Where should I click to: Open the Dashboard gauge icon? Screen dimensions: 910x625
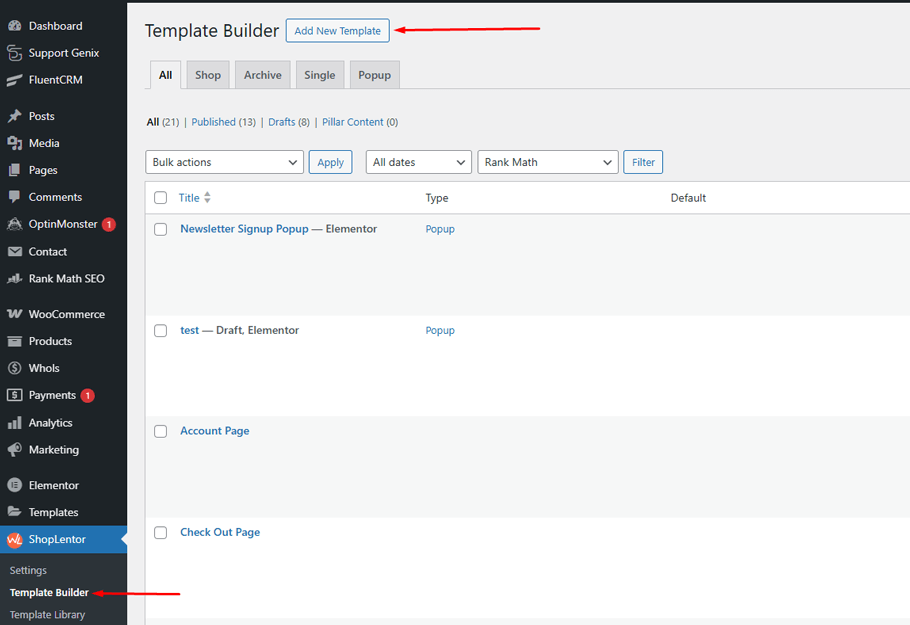(x=15, y=26)
